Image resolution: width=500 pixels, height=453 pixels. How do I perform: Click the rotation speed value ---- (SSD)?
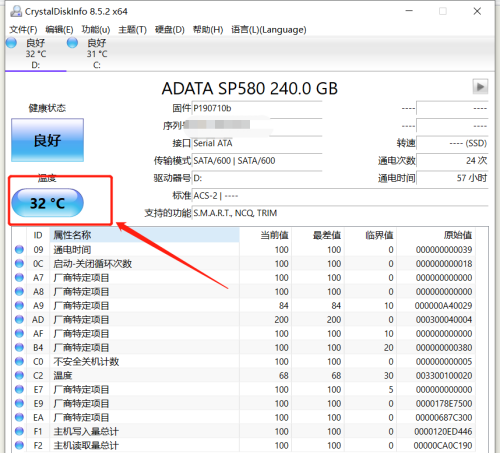click(452, 143)
